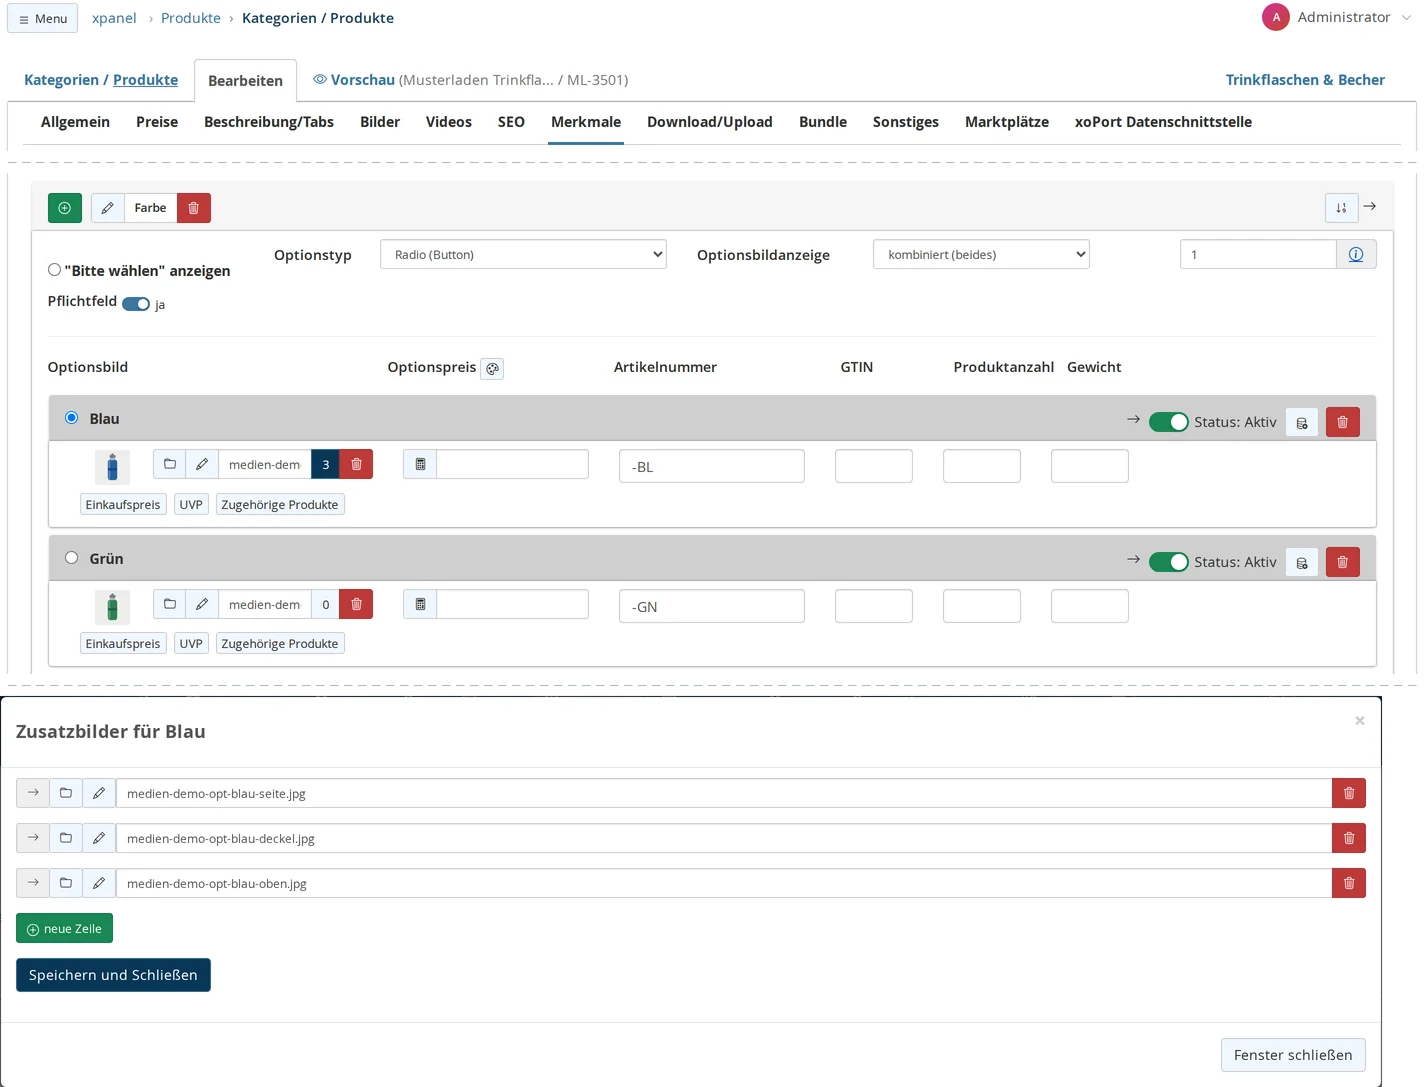
Task: Open the Optionstyp Radio (Button) dropdown
Action: point(523,255)
